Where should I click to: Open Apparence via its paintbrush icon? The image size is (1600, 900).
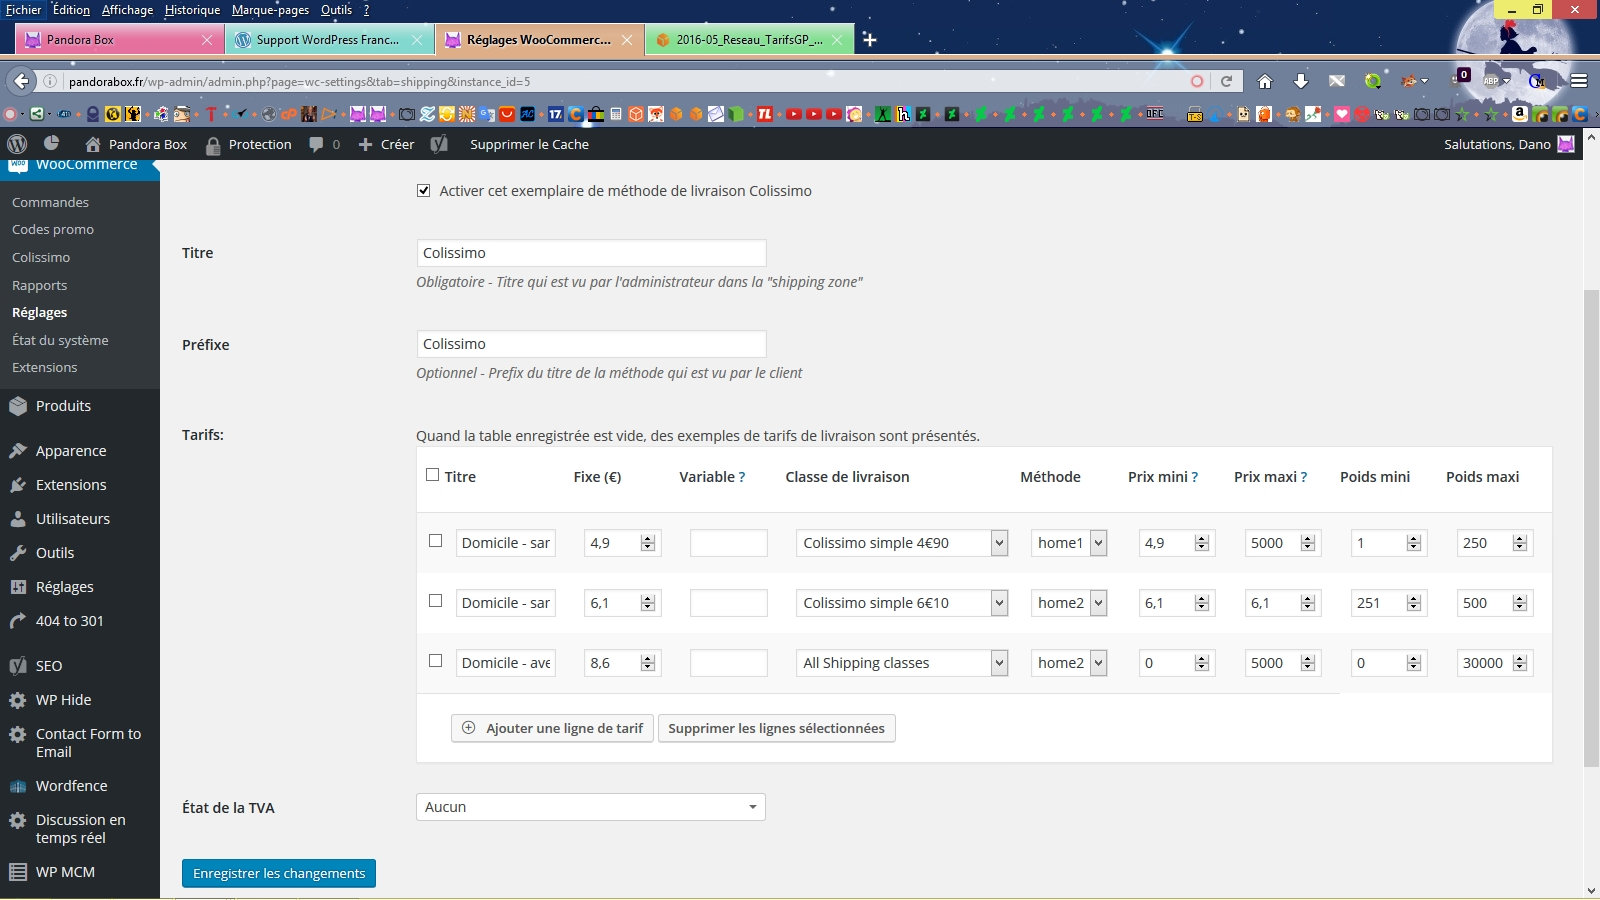[18, 451]
